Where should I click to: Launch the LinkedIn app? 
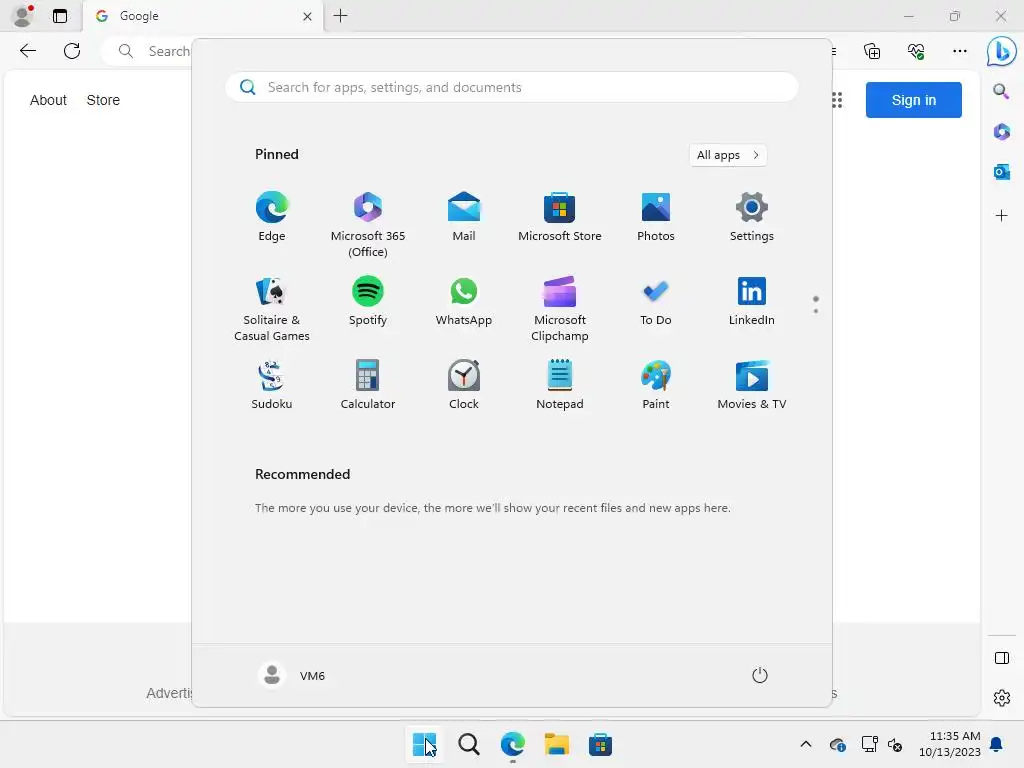pos(752,301)
